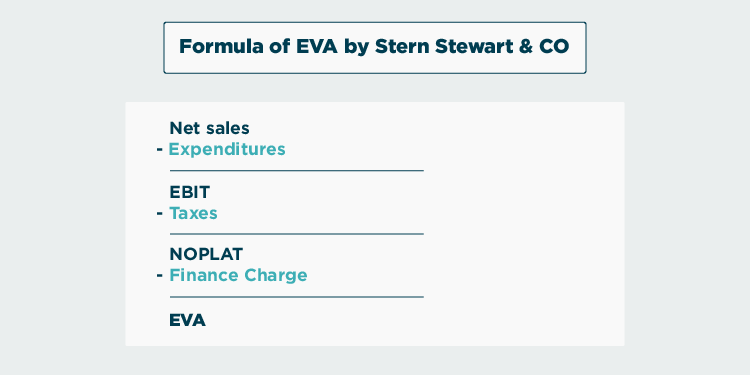Click the teal 'Taxes' text
This screenshot has width=750, height=375.
coord(193,213)
